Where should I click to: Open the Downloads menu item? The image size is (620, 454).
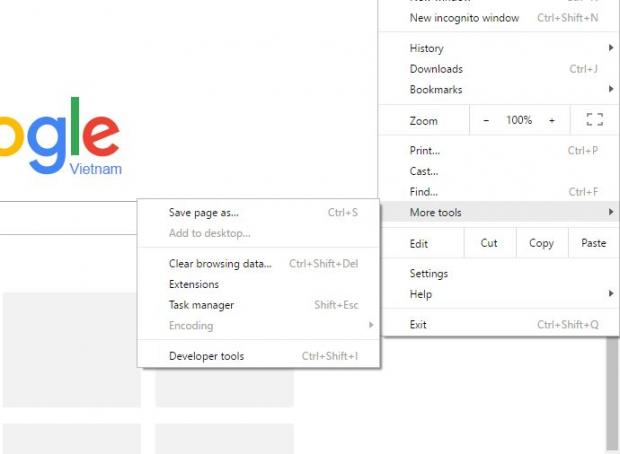(x=436, y=69)
